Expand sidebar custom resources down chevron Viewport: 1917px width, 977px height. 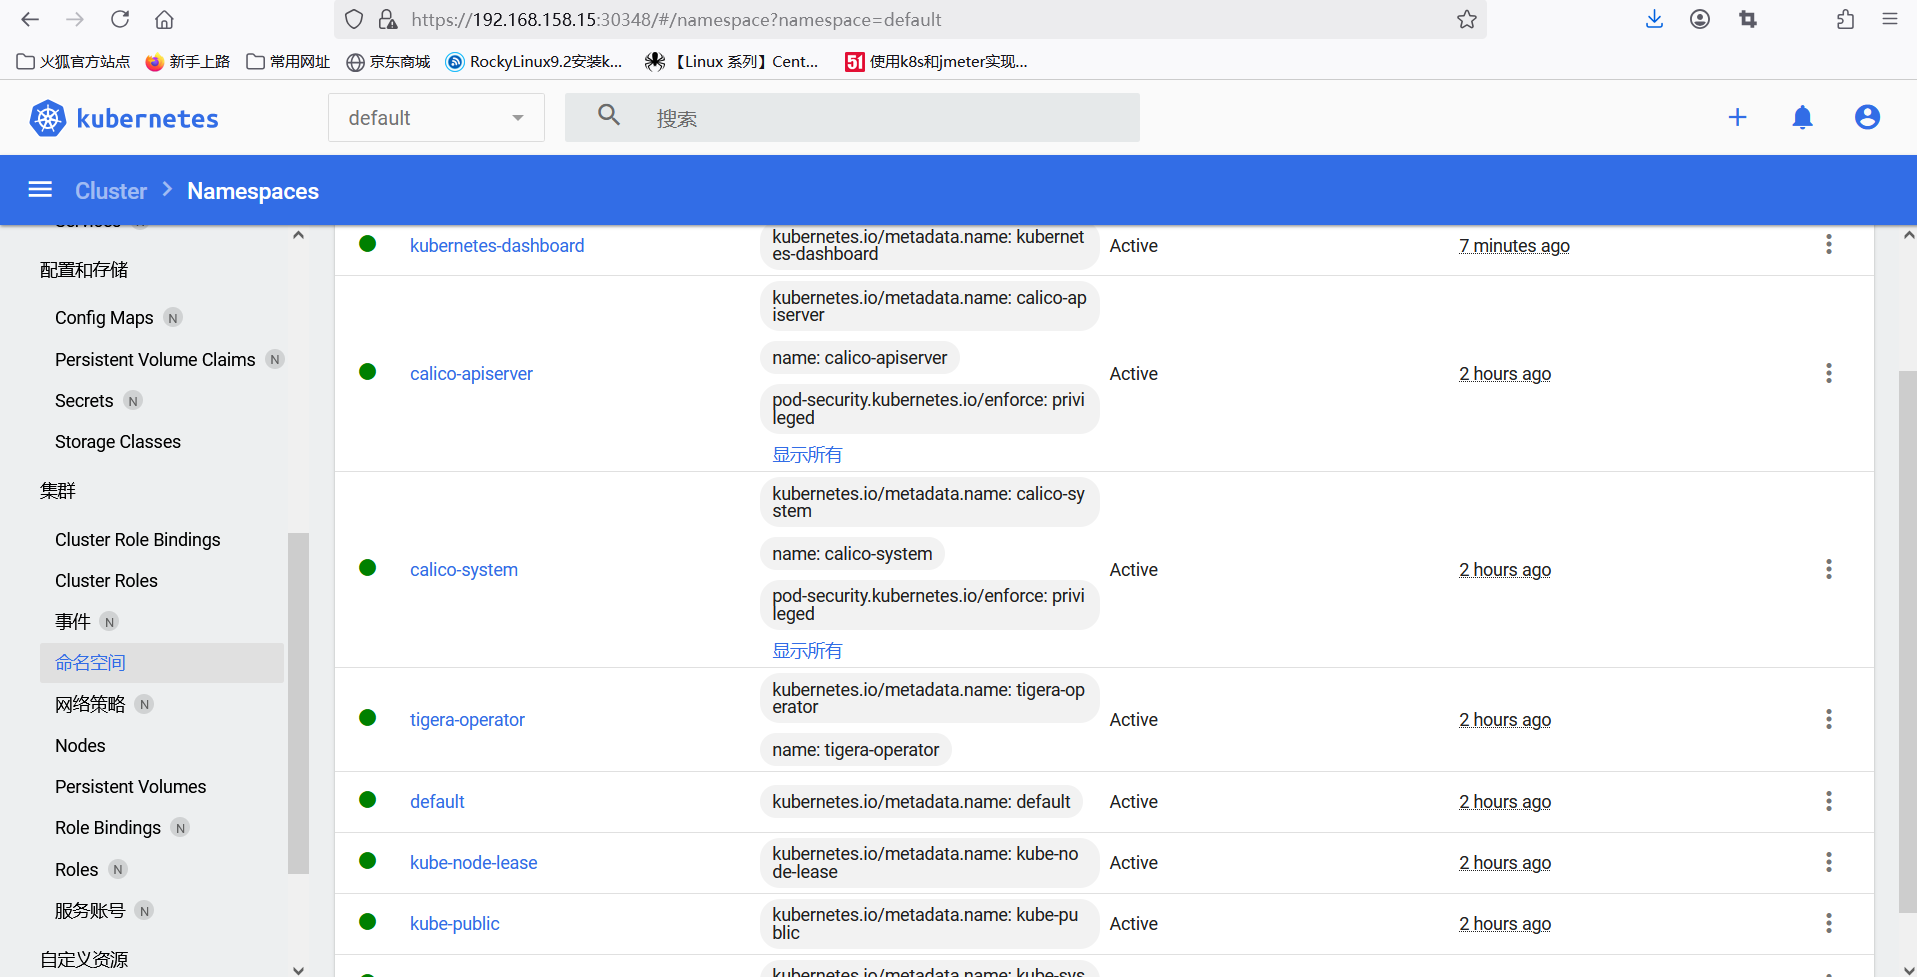298,969
